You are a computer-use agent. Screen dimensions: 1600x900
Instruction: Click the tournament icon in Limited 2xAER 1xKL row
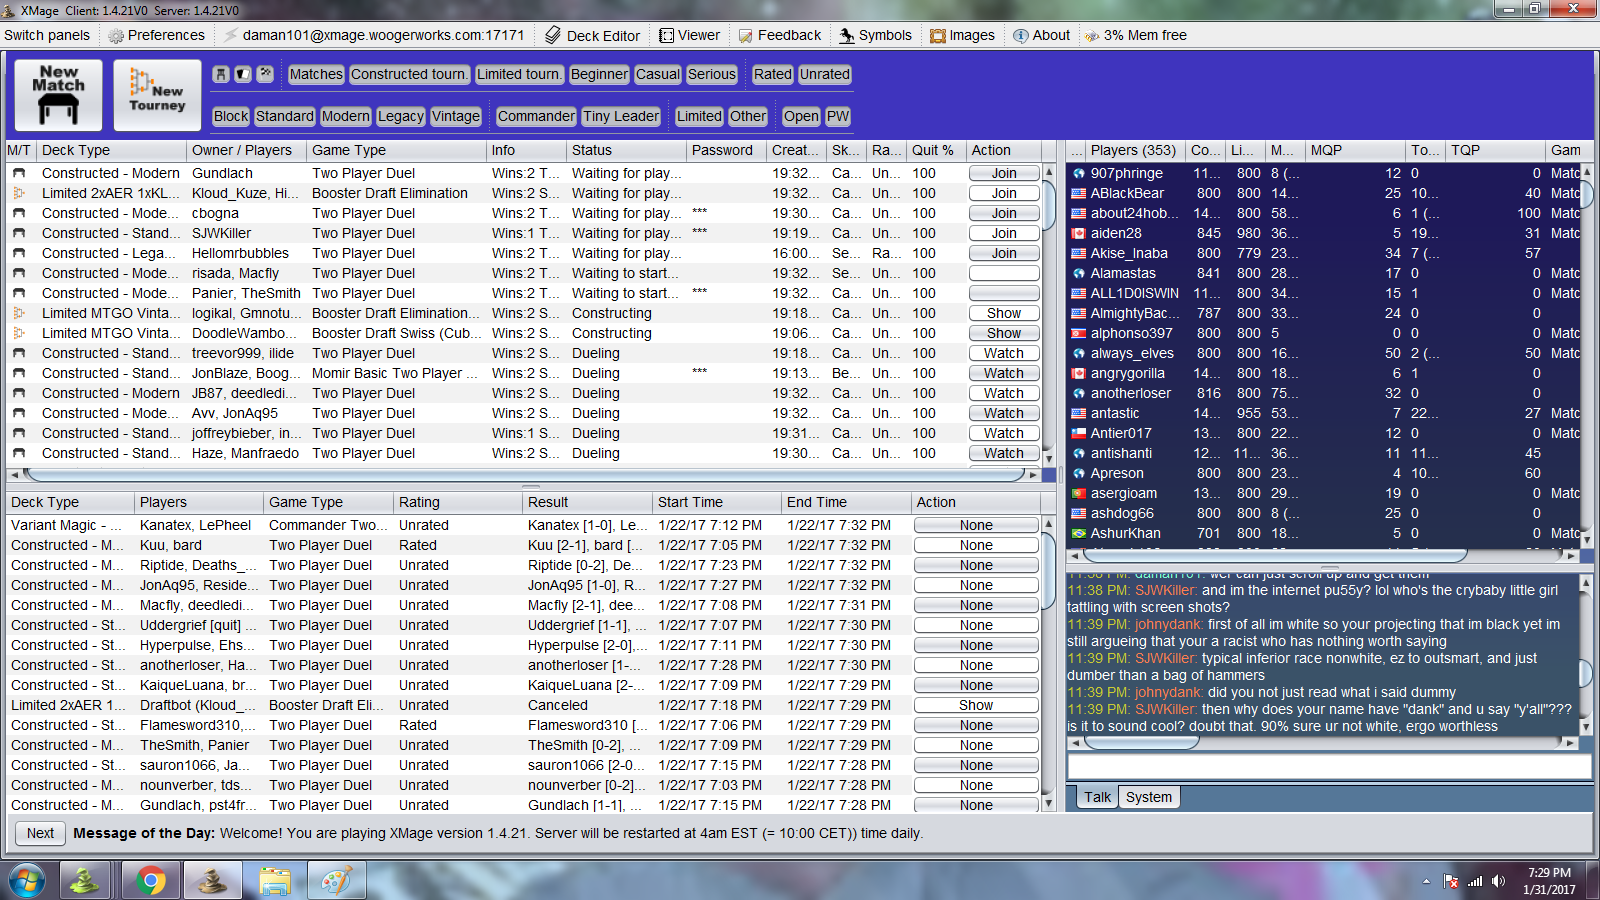[x=19, y=193]
